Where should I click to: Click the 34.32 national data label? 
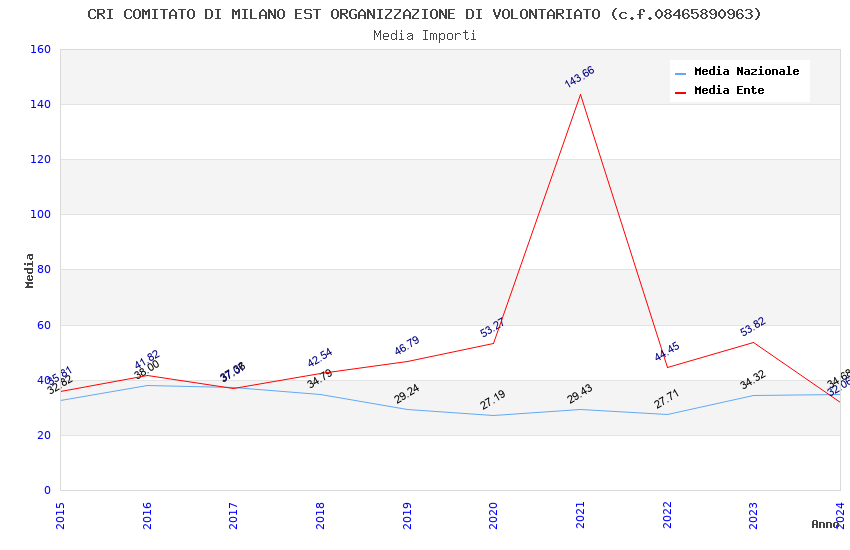coord(753,379)
